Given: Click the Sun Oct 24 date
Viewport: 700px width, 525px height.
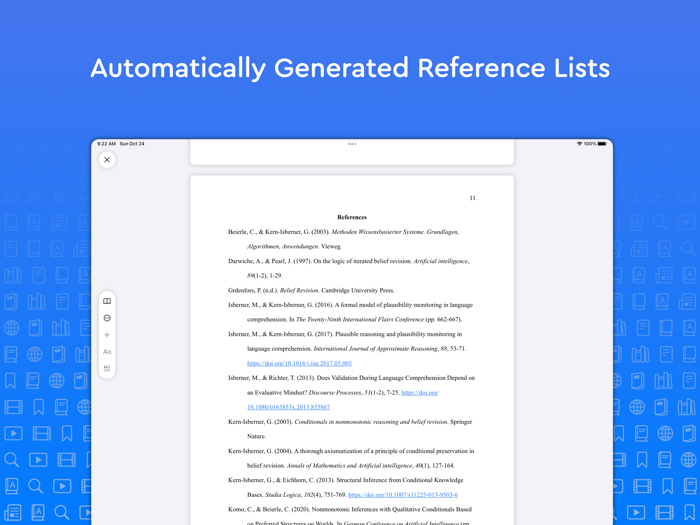Looking at the screenshot, I should pos(132,144).
